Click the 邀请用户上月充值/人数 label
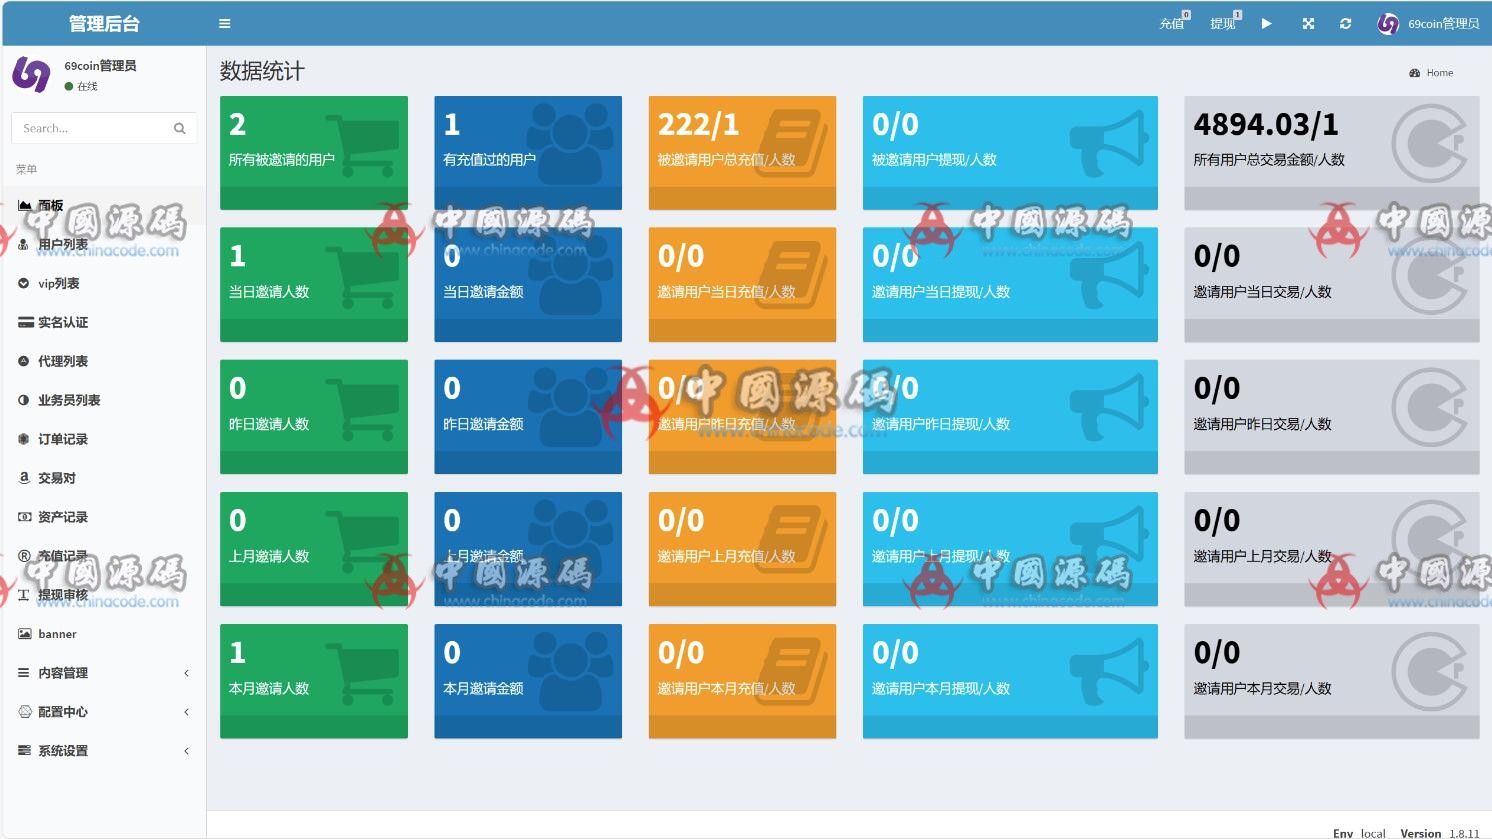The width and height of the screenshot is (1492, 839). (x=726, y=556)
